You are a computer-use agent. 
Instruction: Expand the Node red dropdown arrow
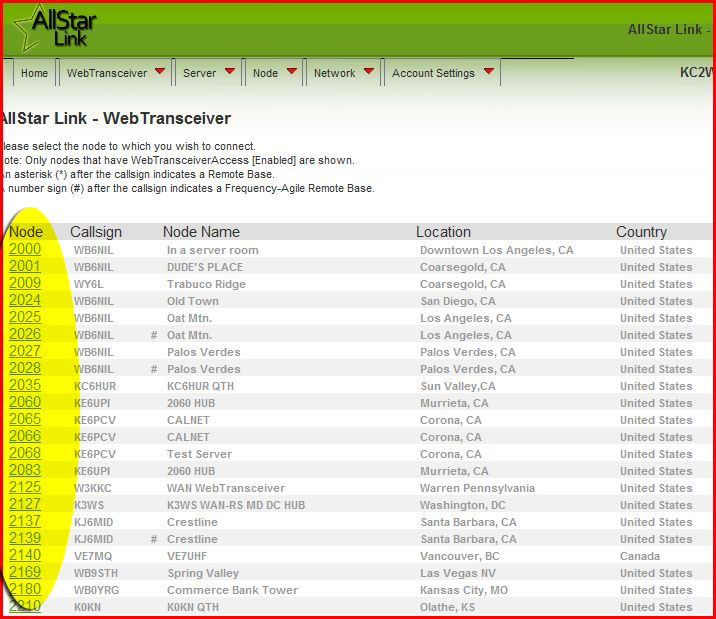click(292, 71)
